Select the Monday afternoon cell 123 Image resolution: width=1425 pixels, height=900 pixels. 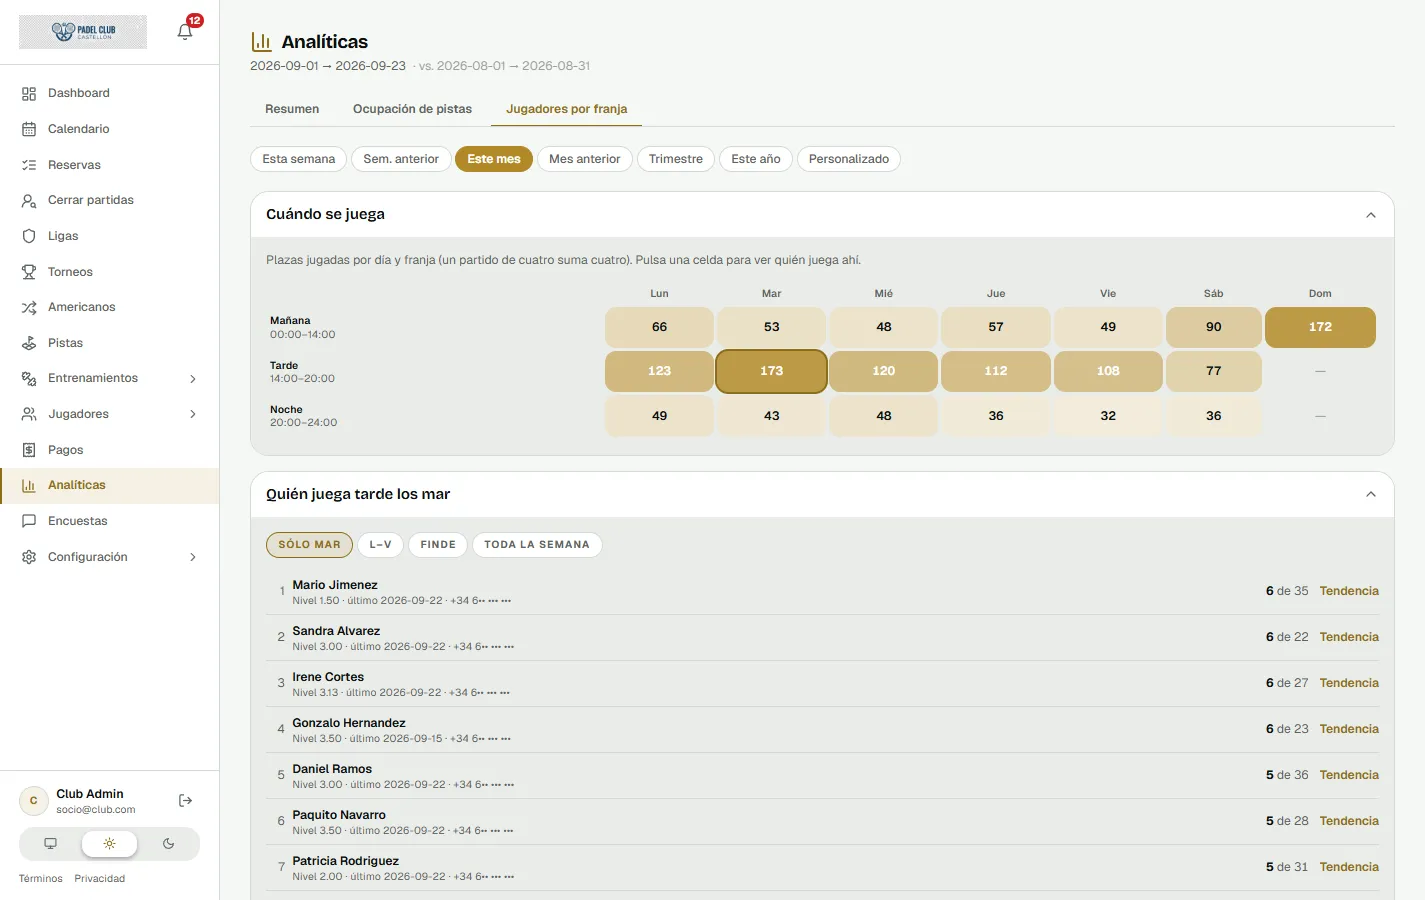(x=659, y=371)
